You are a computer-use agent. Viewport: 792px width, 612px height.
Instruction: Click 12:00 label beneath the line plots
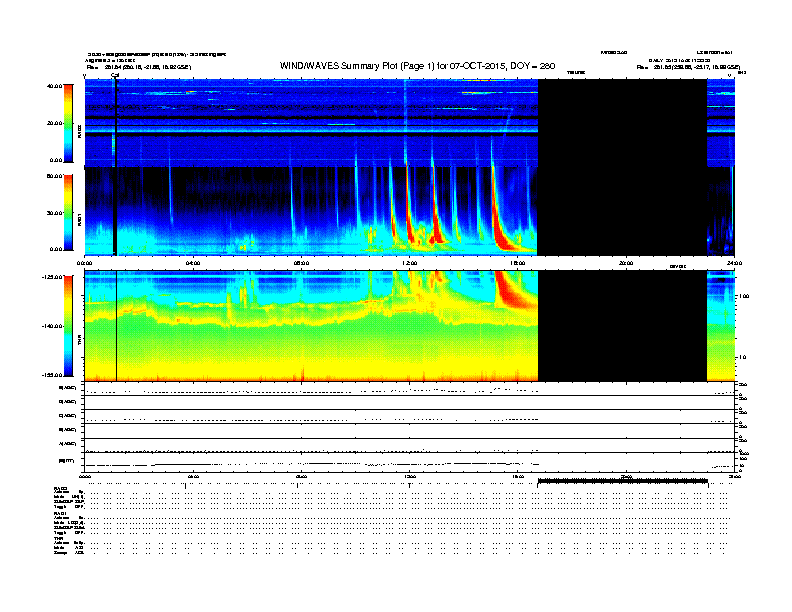[410, 476]
